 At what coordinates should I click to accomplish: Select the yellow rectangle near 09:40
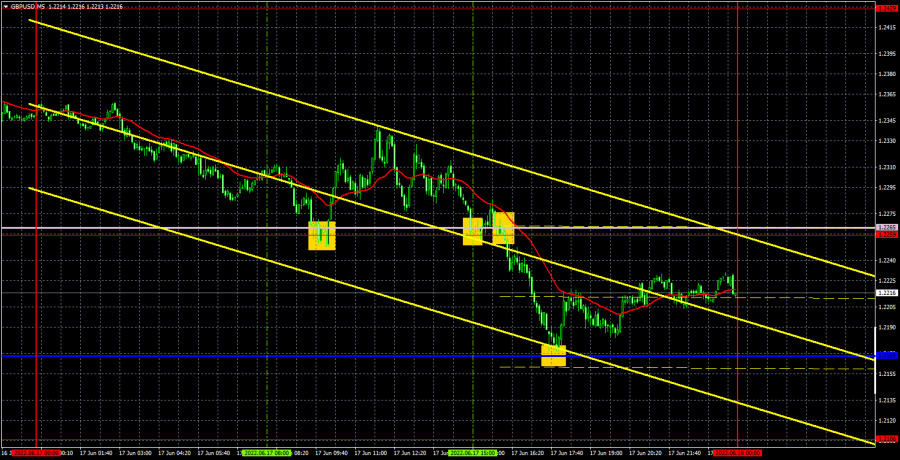click(322, 235)
